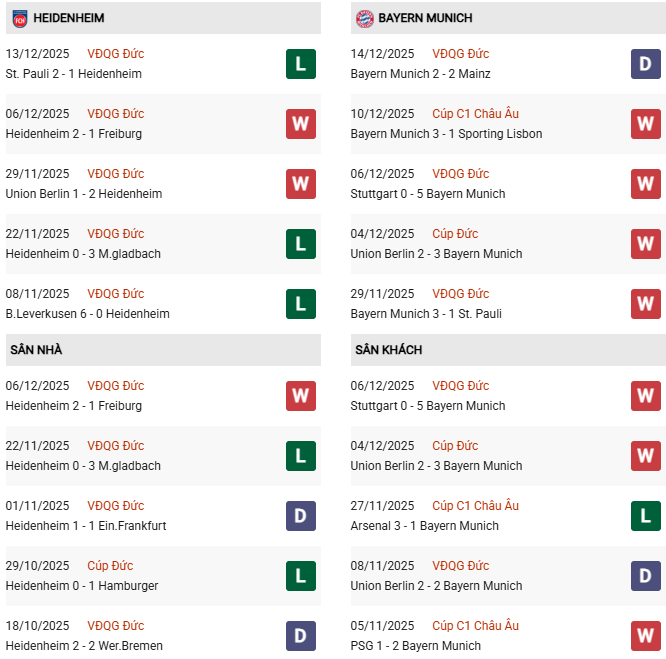The image size is (666, 659).
Task: Click D badge for Heidenheim 2-2 Wer.Bremen
Action: tap(300, 636)
